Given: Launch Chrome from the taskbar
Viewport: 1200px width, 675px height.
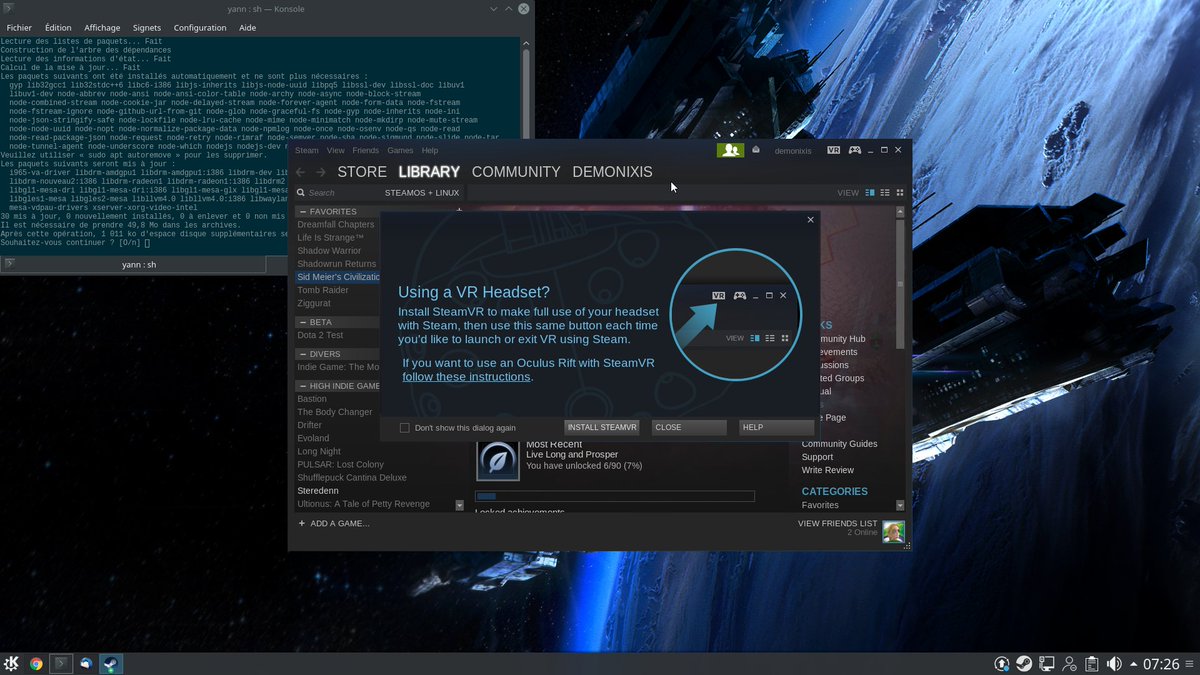Looking at the screenshot, I should [36, 663].
